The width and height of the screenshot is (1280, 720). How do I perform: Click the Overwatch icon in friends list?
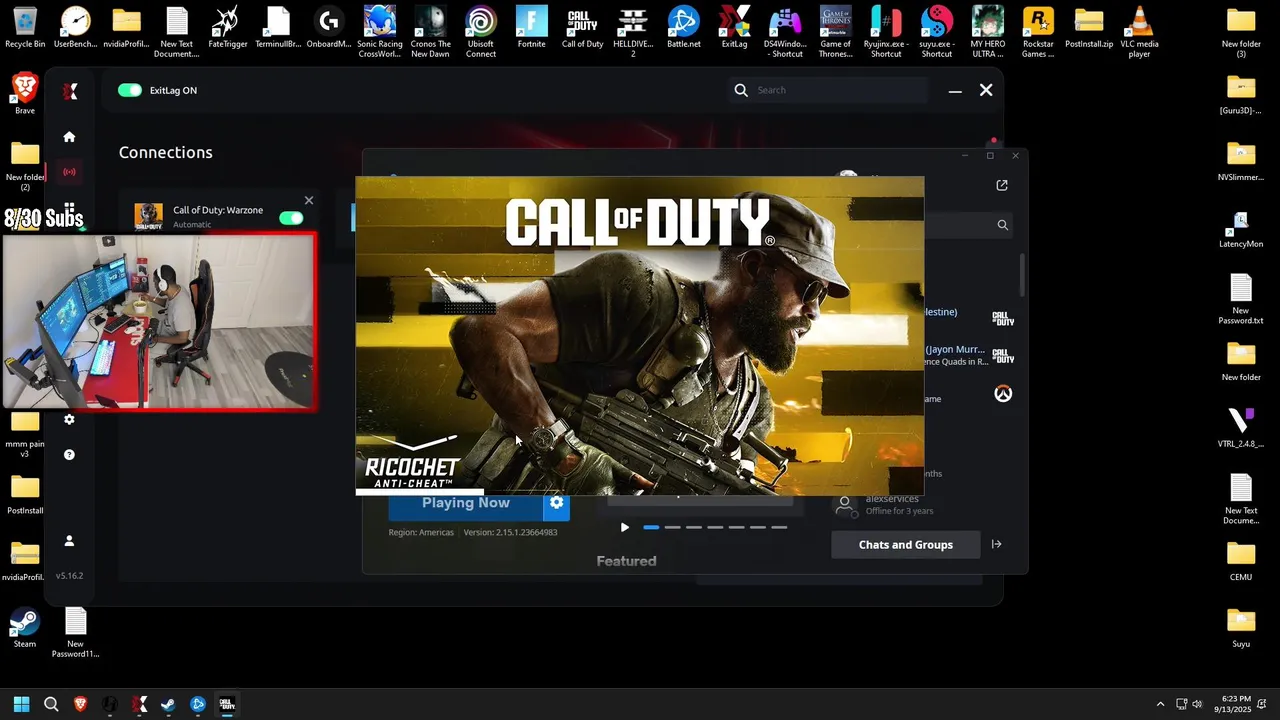pyautogui.click(x=1003, y=394)
